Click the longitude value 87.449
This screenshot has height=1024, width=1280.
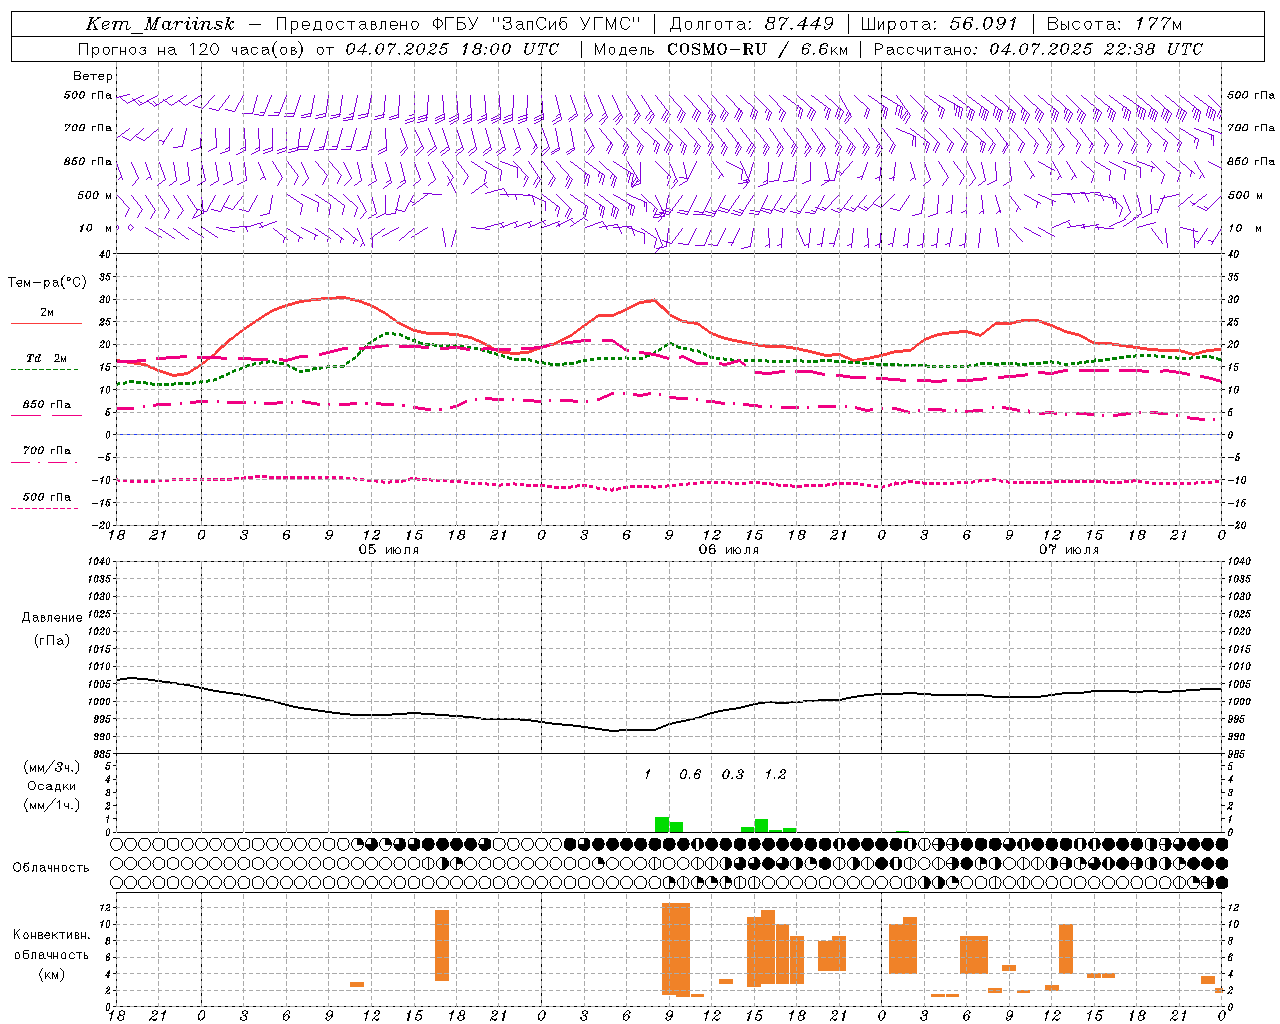click(x=799, y=24)
